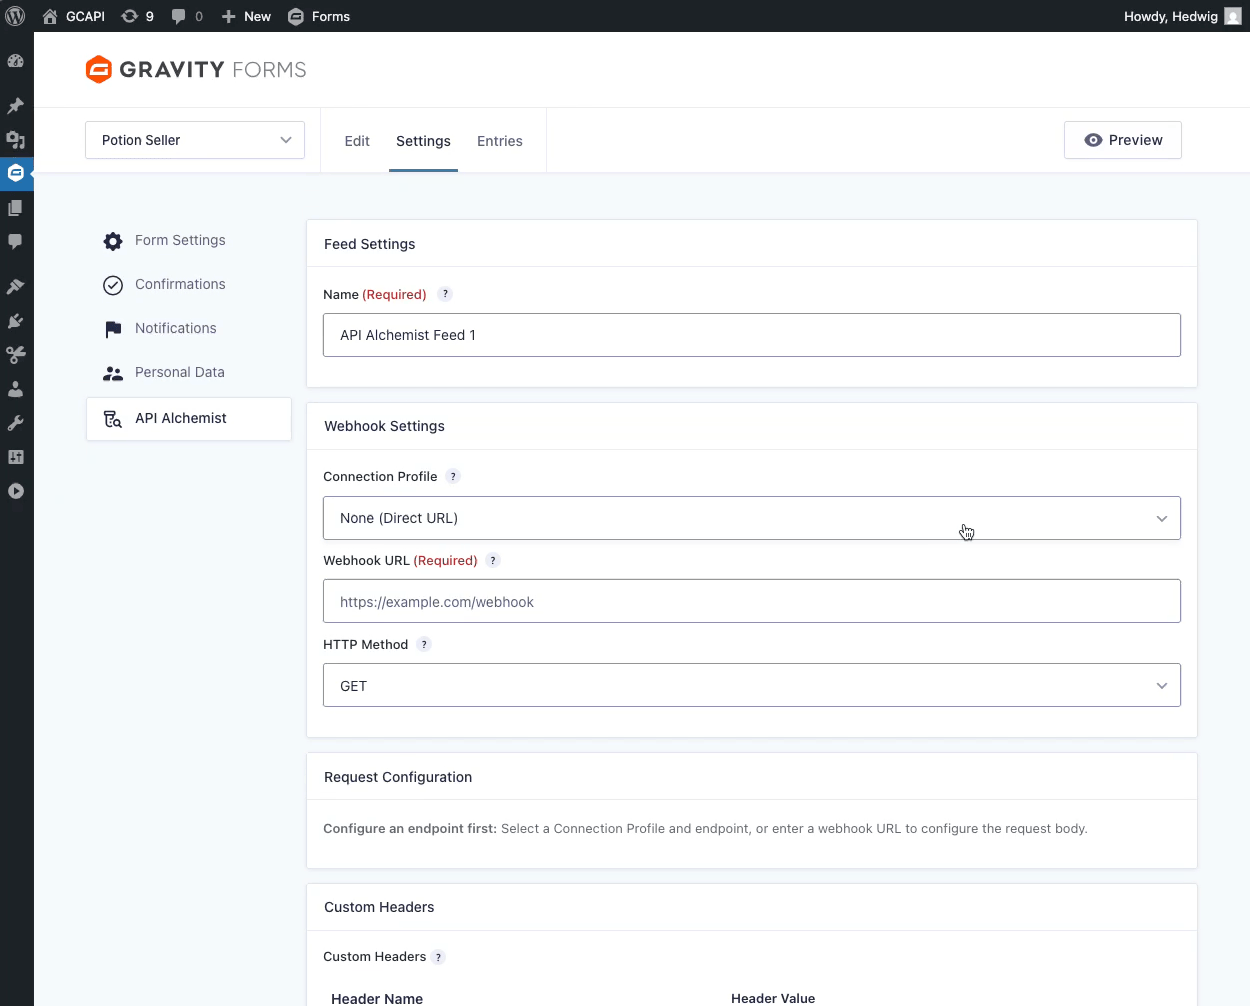This screenshot has height=1006, width=1250.
Task: Open Posts via the pushpin icon
Action: 15,105
